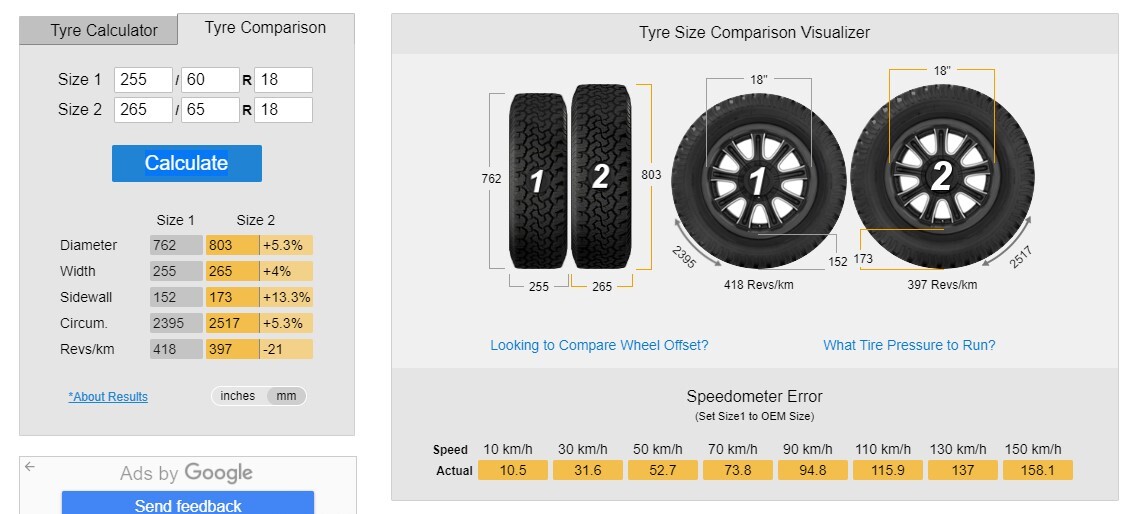Open Looking to Compare Wheel Offset link
1135x514 pixels.
(x=599, y=345)
